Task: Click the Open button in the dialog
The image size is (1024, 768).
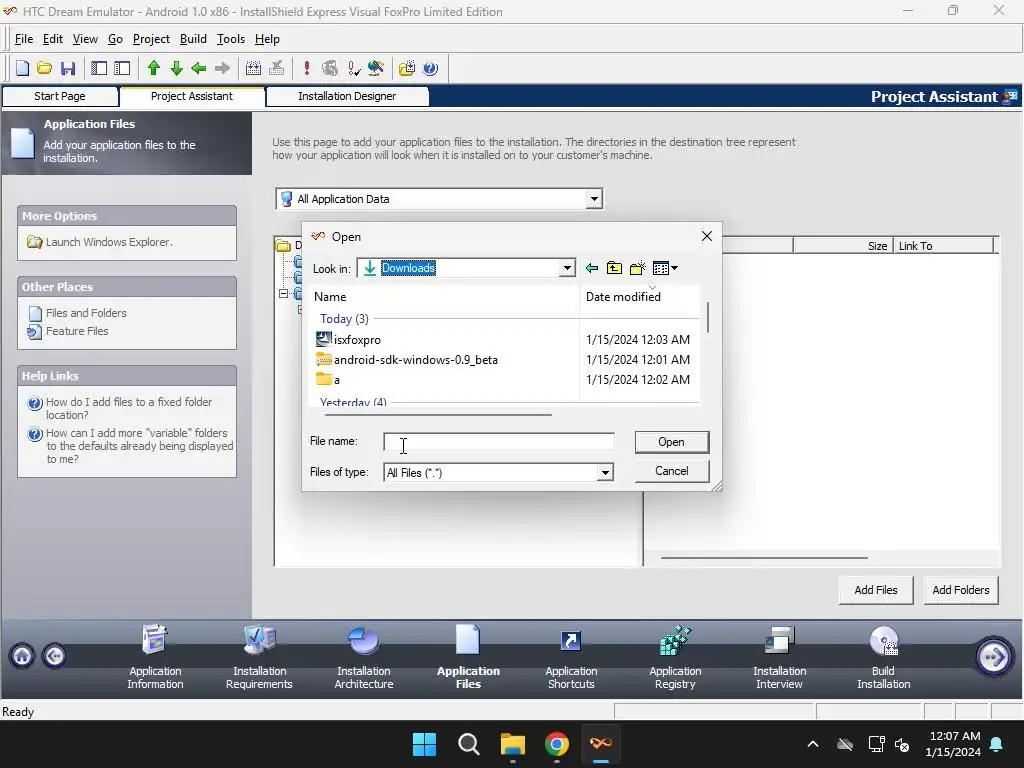Action: click(x=671, y=442)
